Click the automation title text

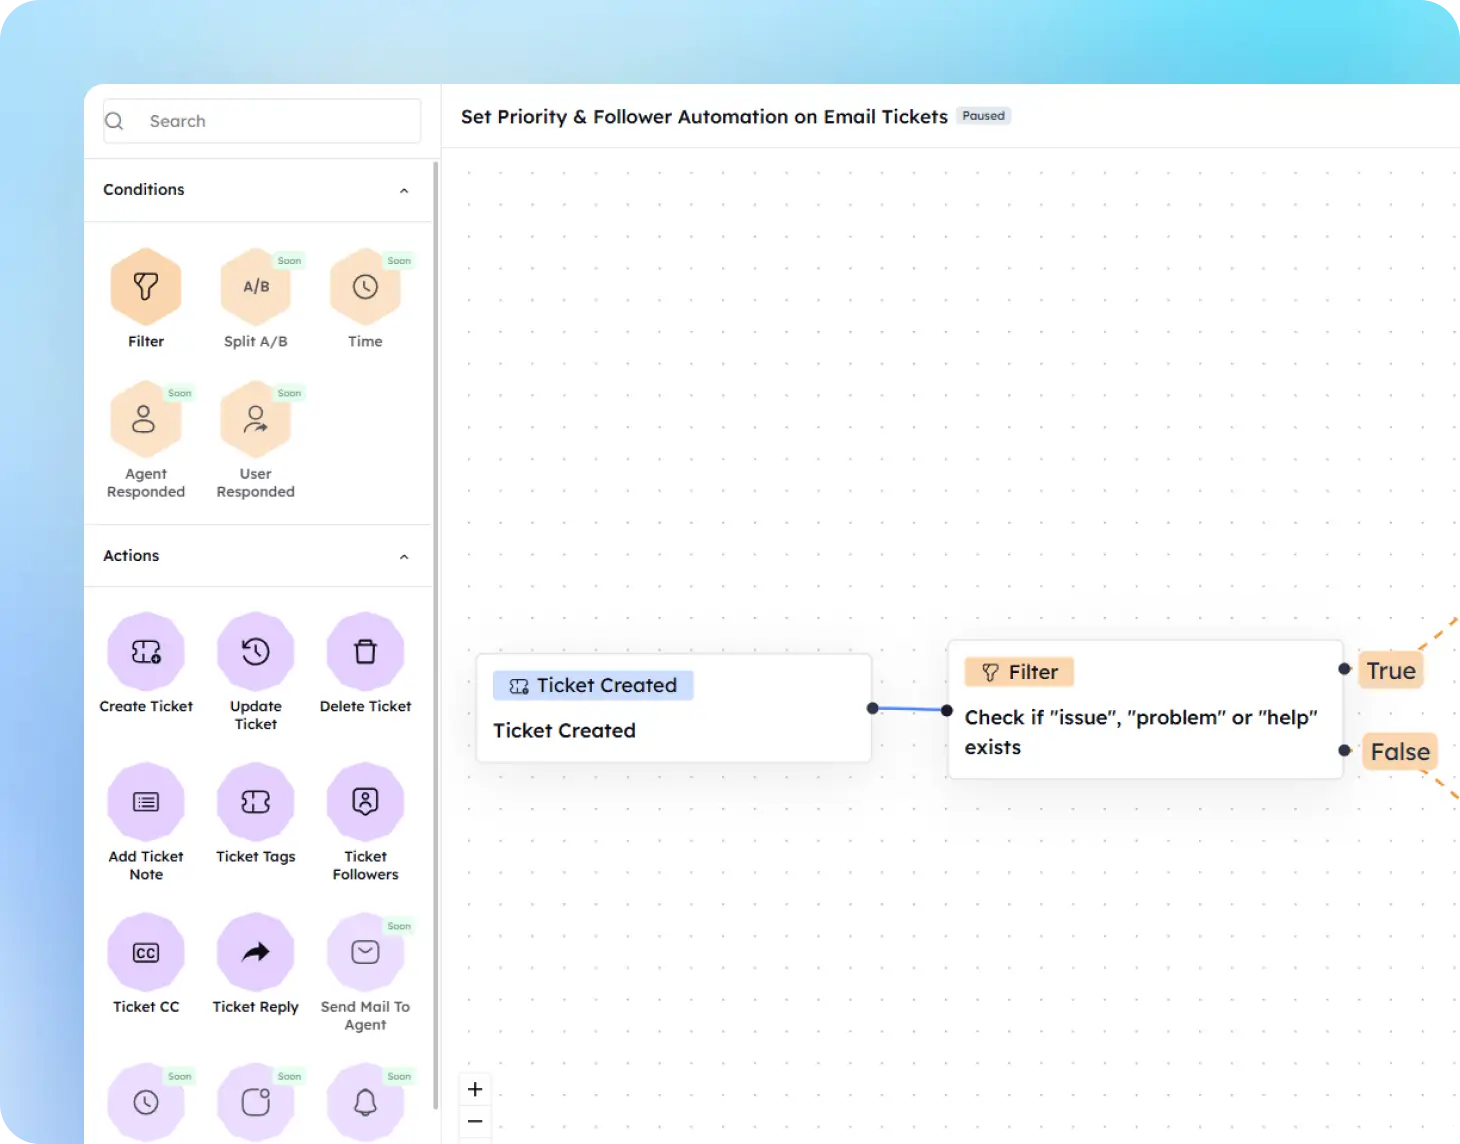(x=704, y=117)
